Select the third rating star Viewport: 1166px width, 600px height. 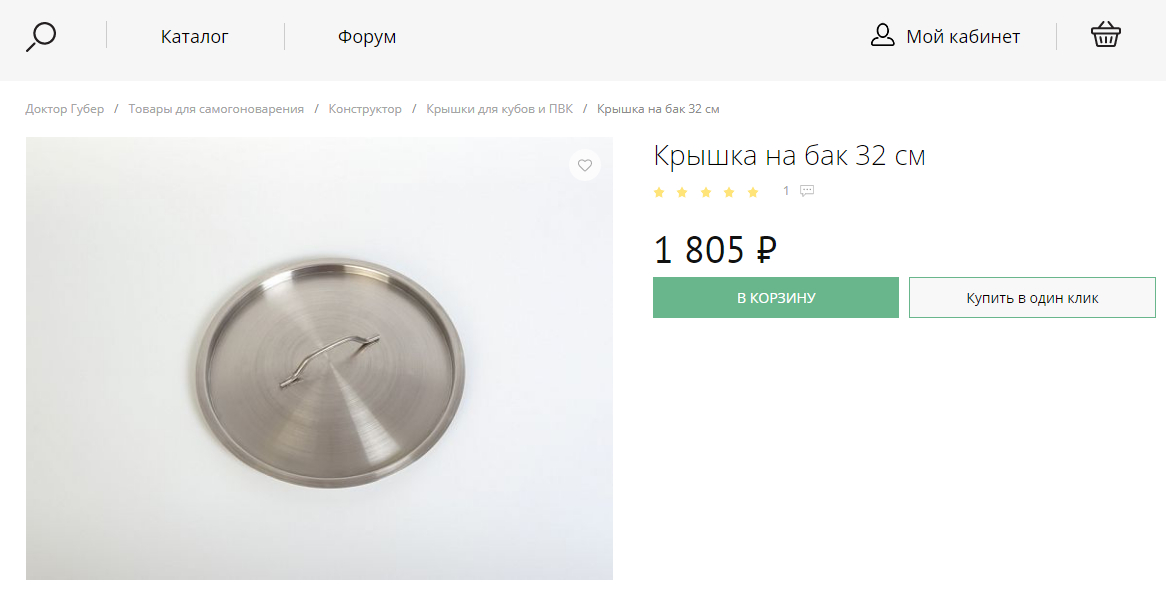pyautogui.click(x=706, y=193)
